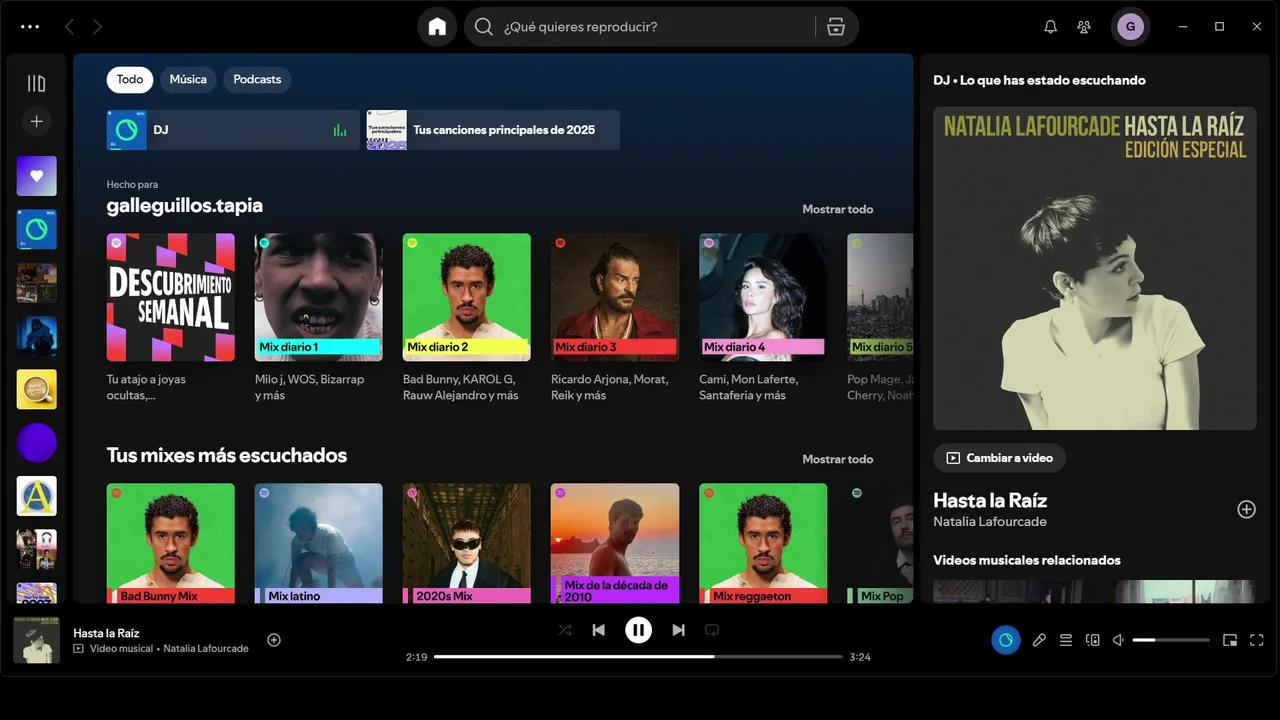Screen dimensions: 1280x720
Task: Select the Todo filter chip
Action: [130, 79]
